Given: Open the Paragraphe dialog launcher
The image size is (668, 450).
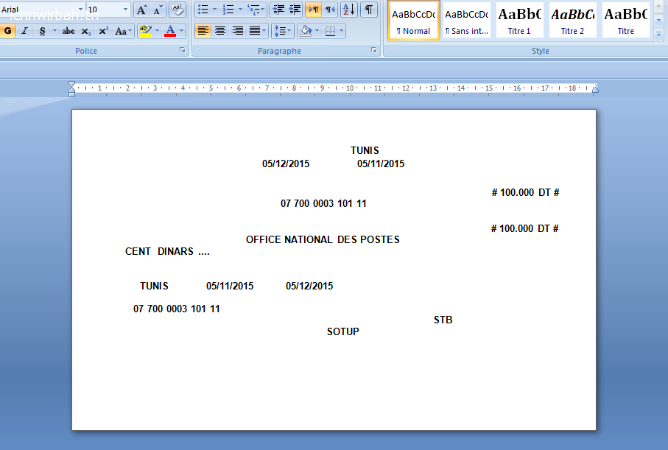Looking at the screenshot, I should tap(374, 50).
